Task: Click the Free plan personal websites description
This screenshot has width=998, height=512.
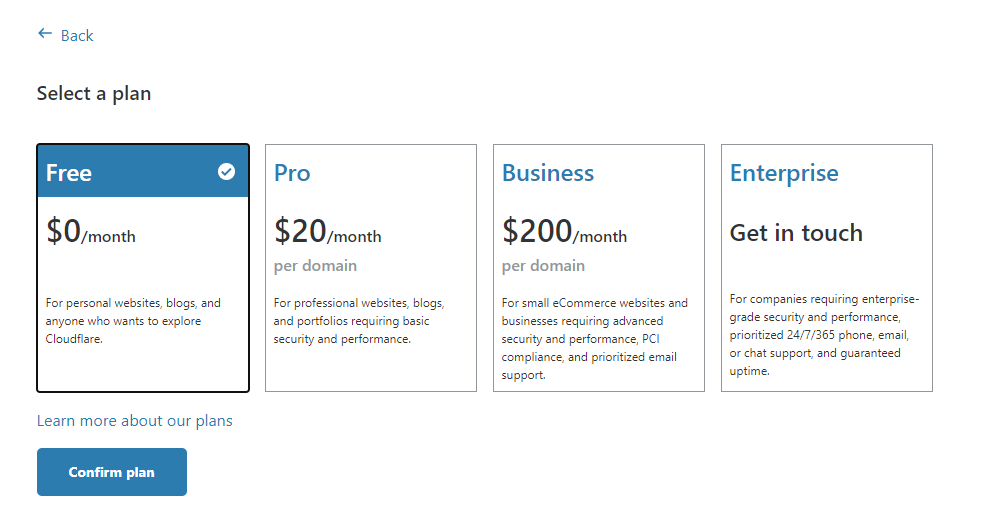Action: pyautogui.click(x=134, y=321)
